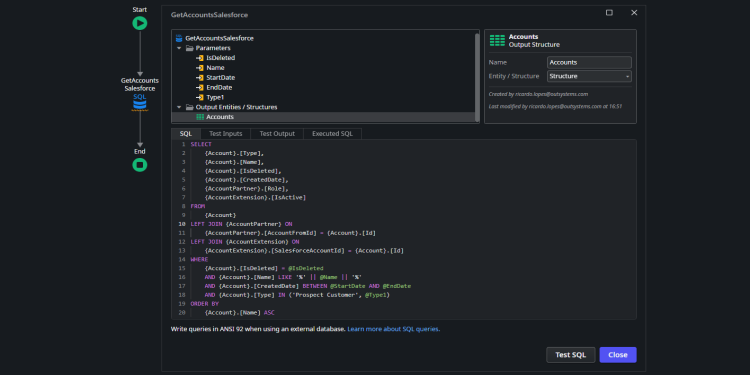The image size is (750, 375).
Task: Click the Parameters folder icon
Action: coord(189,48)
